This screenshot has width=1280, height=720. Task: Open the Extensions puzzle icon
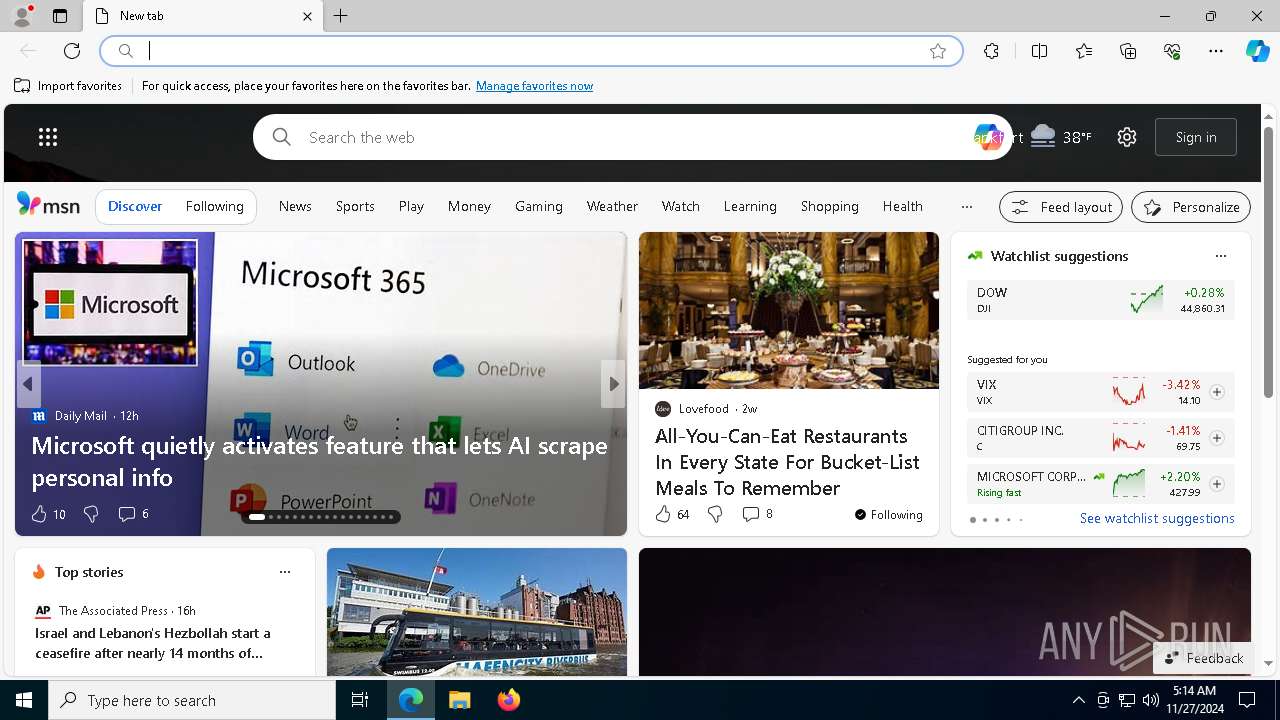[x=991, y=51]
